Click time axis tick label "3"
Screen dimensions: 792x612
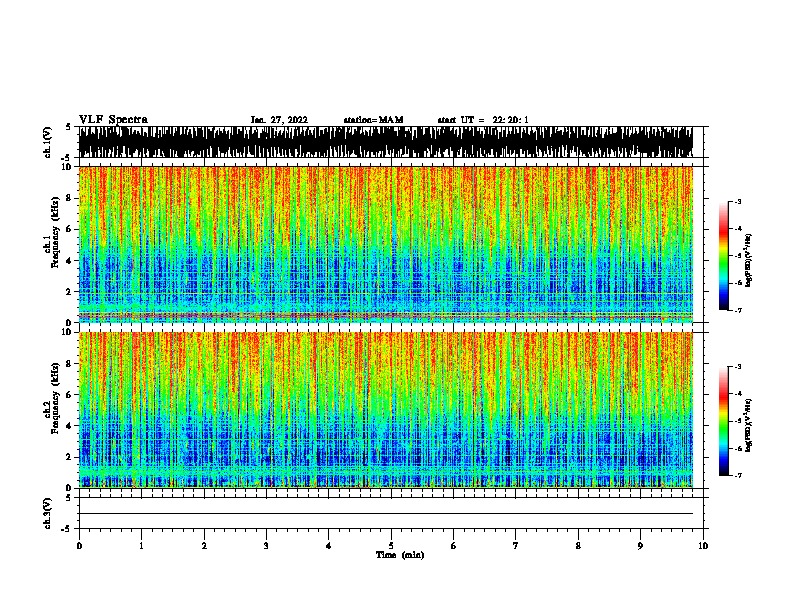click(266, 546)
